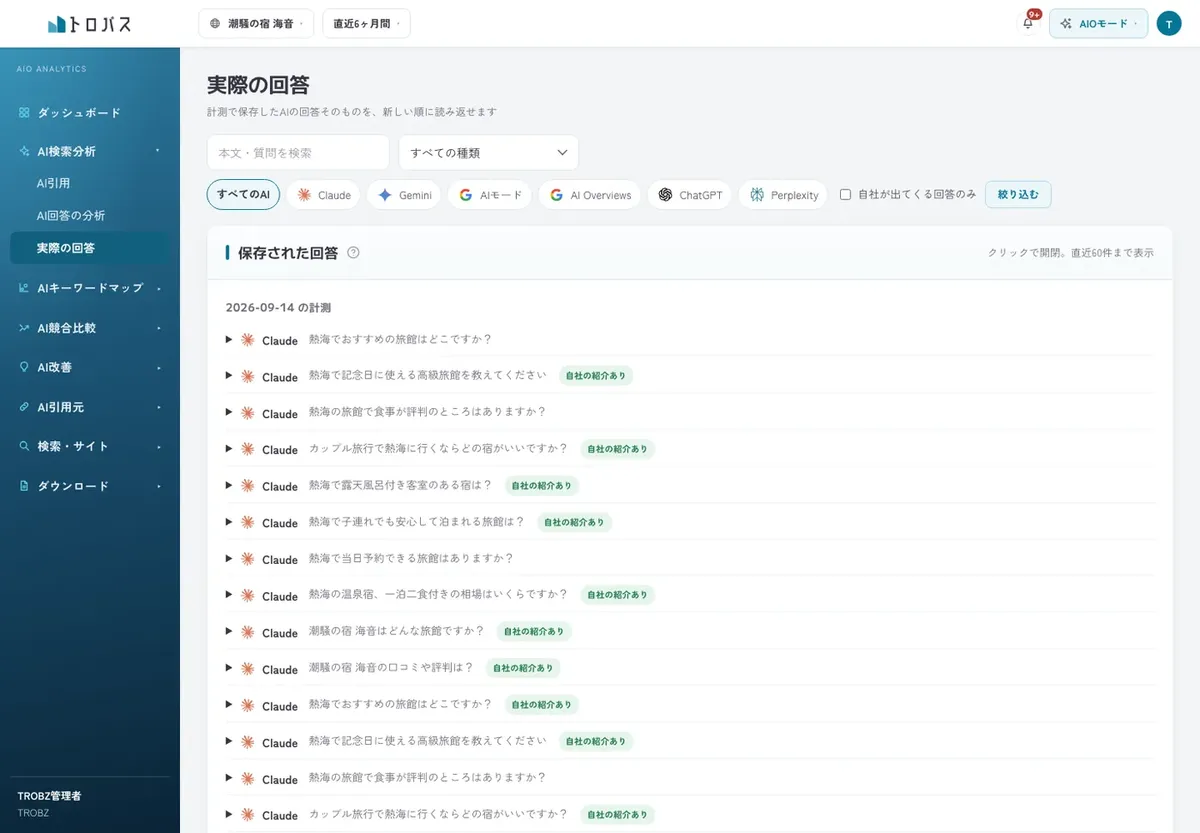Click the 検索・サイト magnifier icon
Image resolution: width=1200 pixels, height=833 pixels.
tap(24, 446)
